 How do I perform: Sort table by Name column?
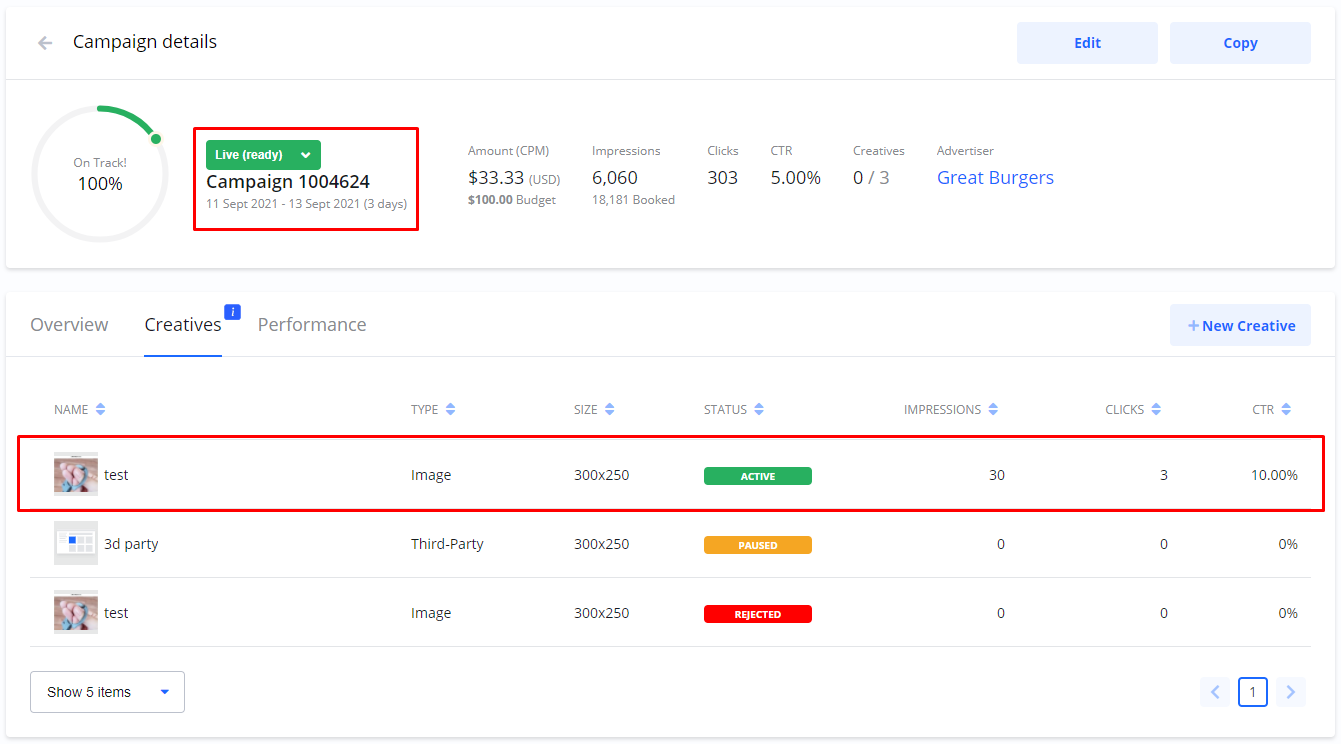coord(100,410)
